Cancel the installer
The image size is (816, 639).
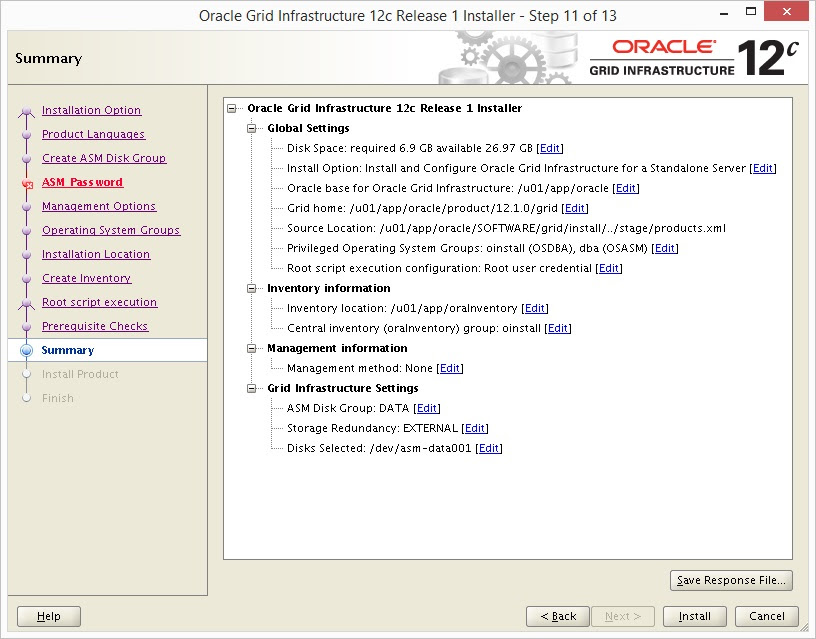pos(767,616)
